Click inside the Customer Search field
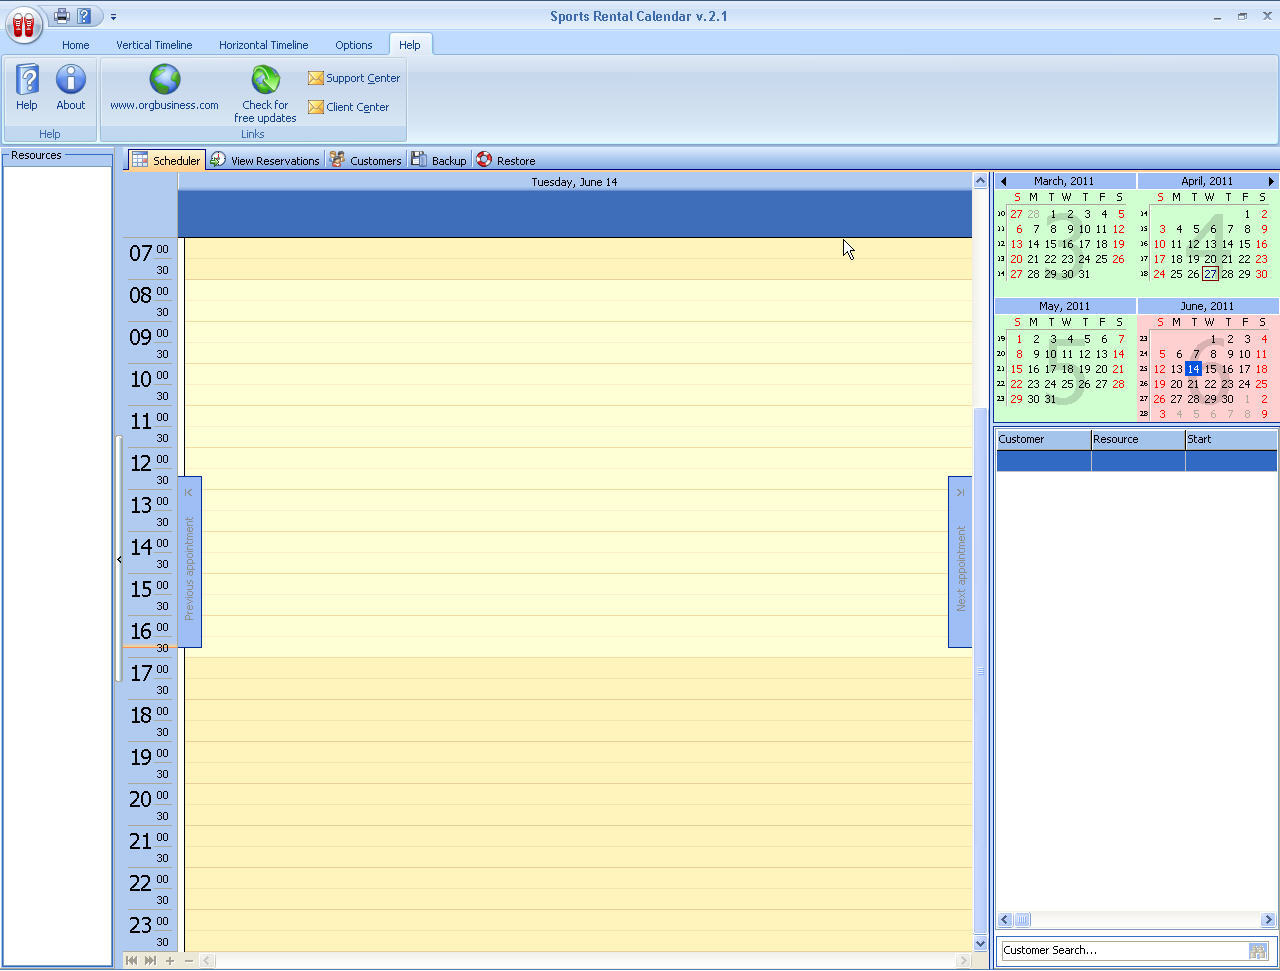This screenshot has height=971, width=1280. (x=1100, y=950)
